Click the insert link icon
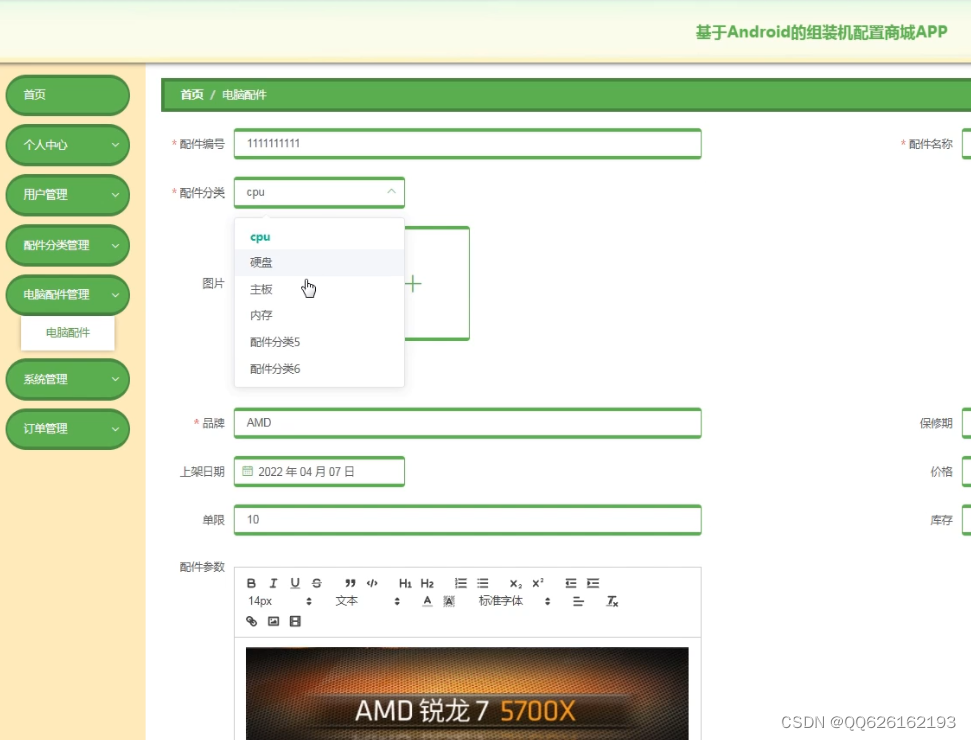971x740 pixels. (x=250, y=621)
